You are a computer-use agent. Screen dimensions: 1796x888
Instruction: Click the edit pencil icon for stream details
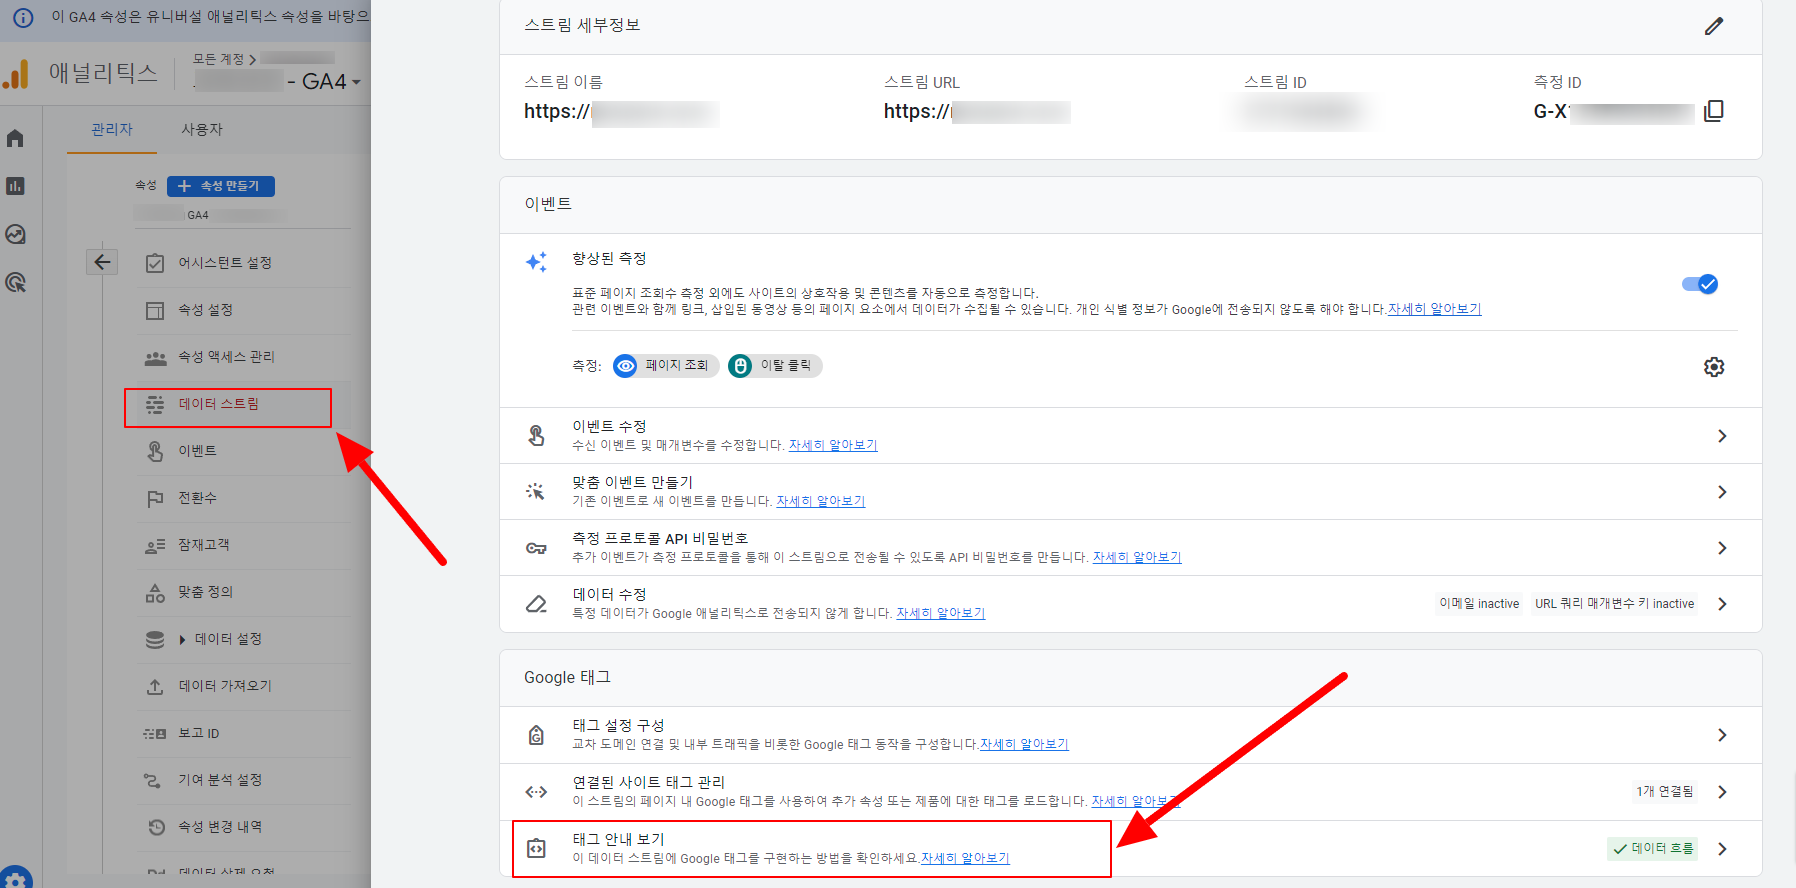click(1714, 26)
